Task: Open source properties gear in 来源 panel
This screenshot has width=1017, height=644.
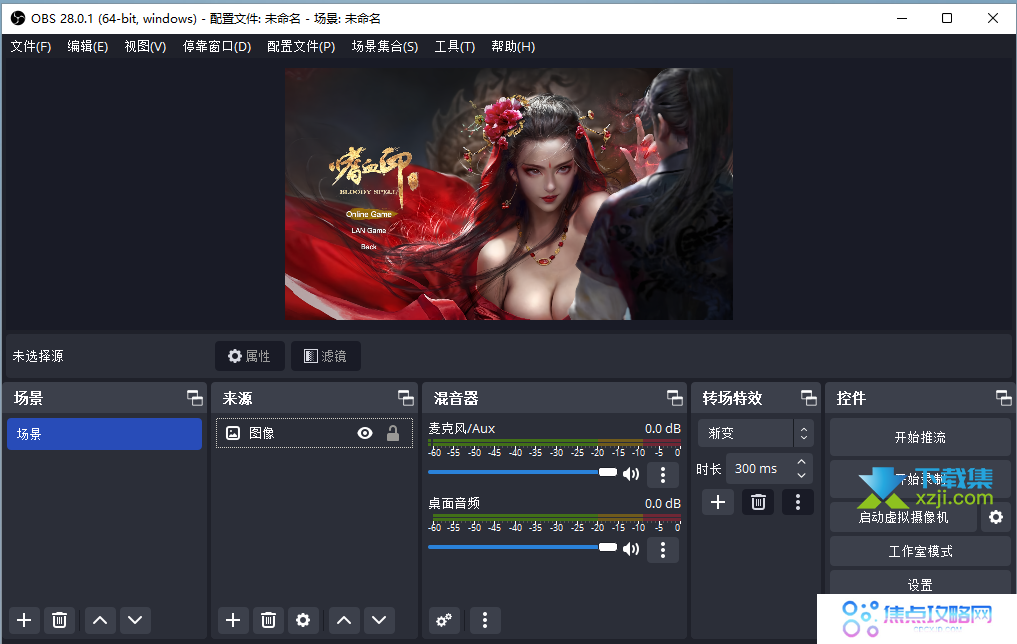Action: pyautogui.click(x=303, y=621)
